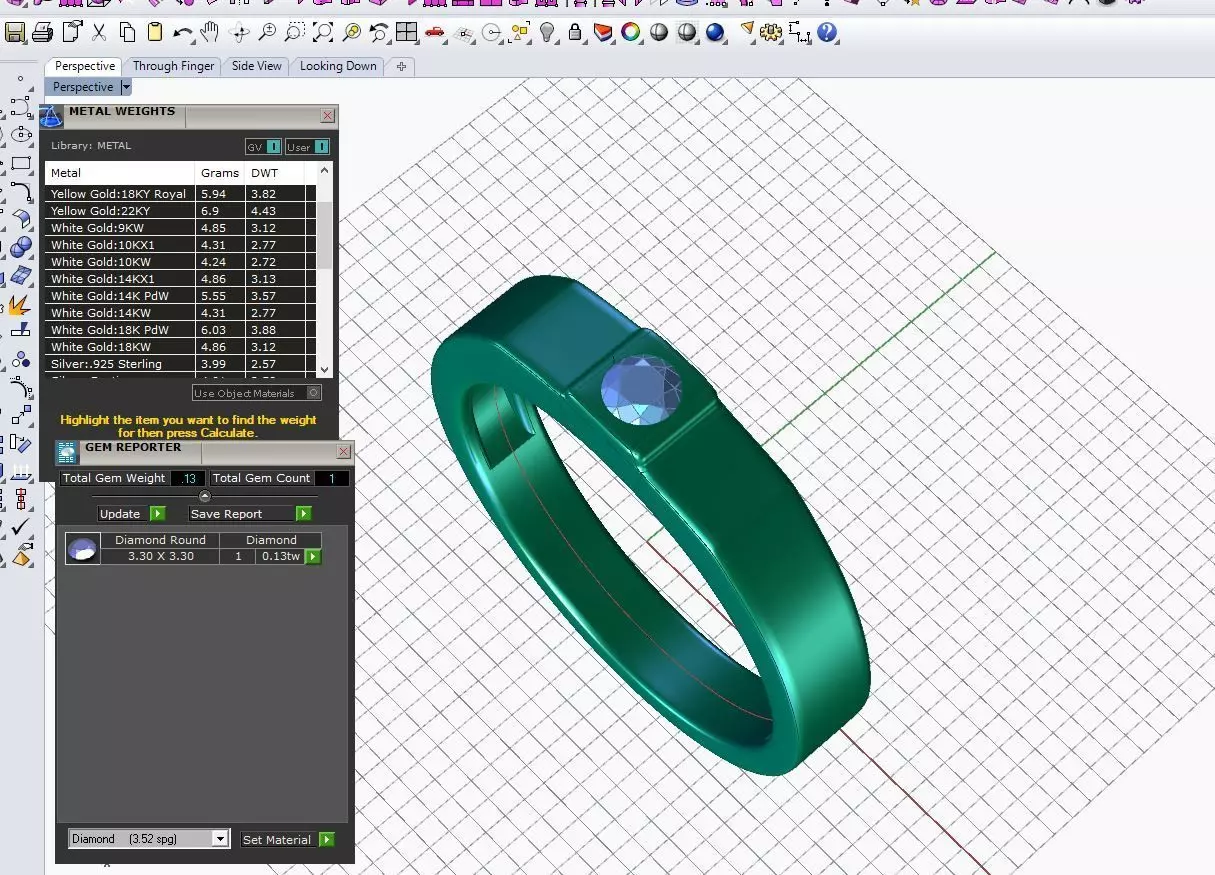Screen dimensions: 1215x875
Task: Click the Save file icon
Action: 15,33
